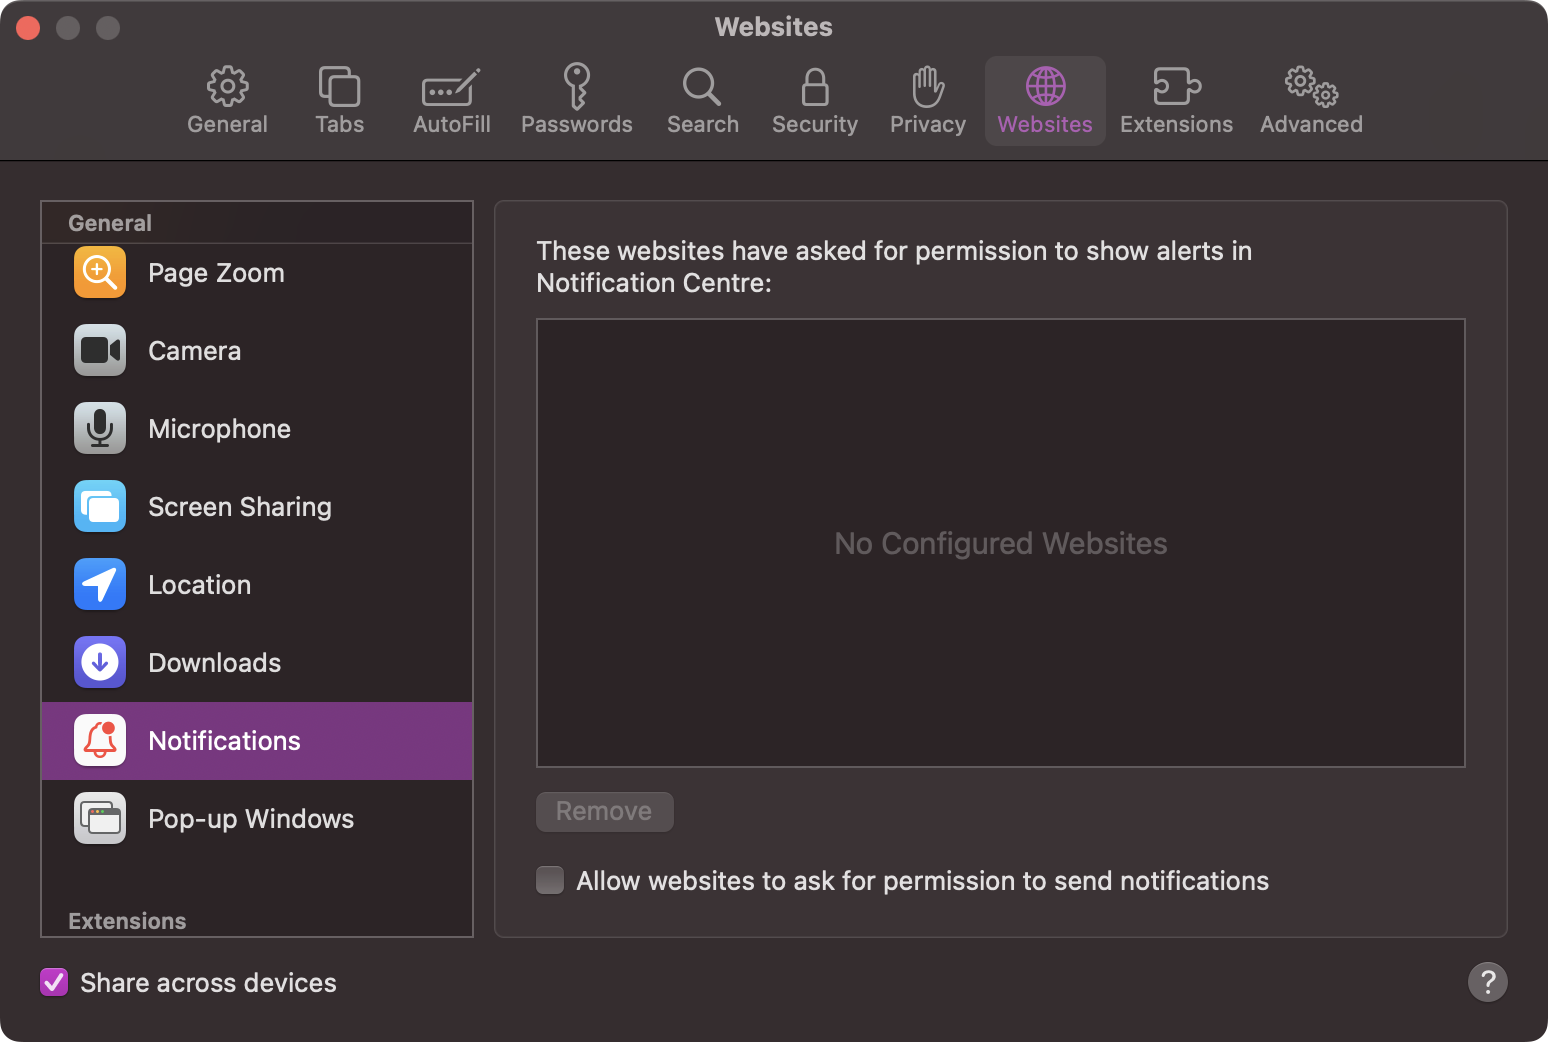Screen dimensions: 1548x1042
Task: Click the Microphone icon in sidebar
Action: 100,428
